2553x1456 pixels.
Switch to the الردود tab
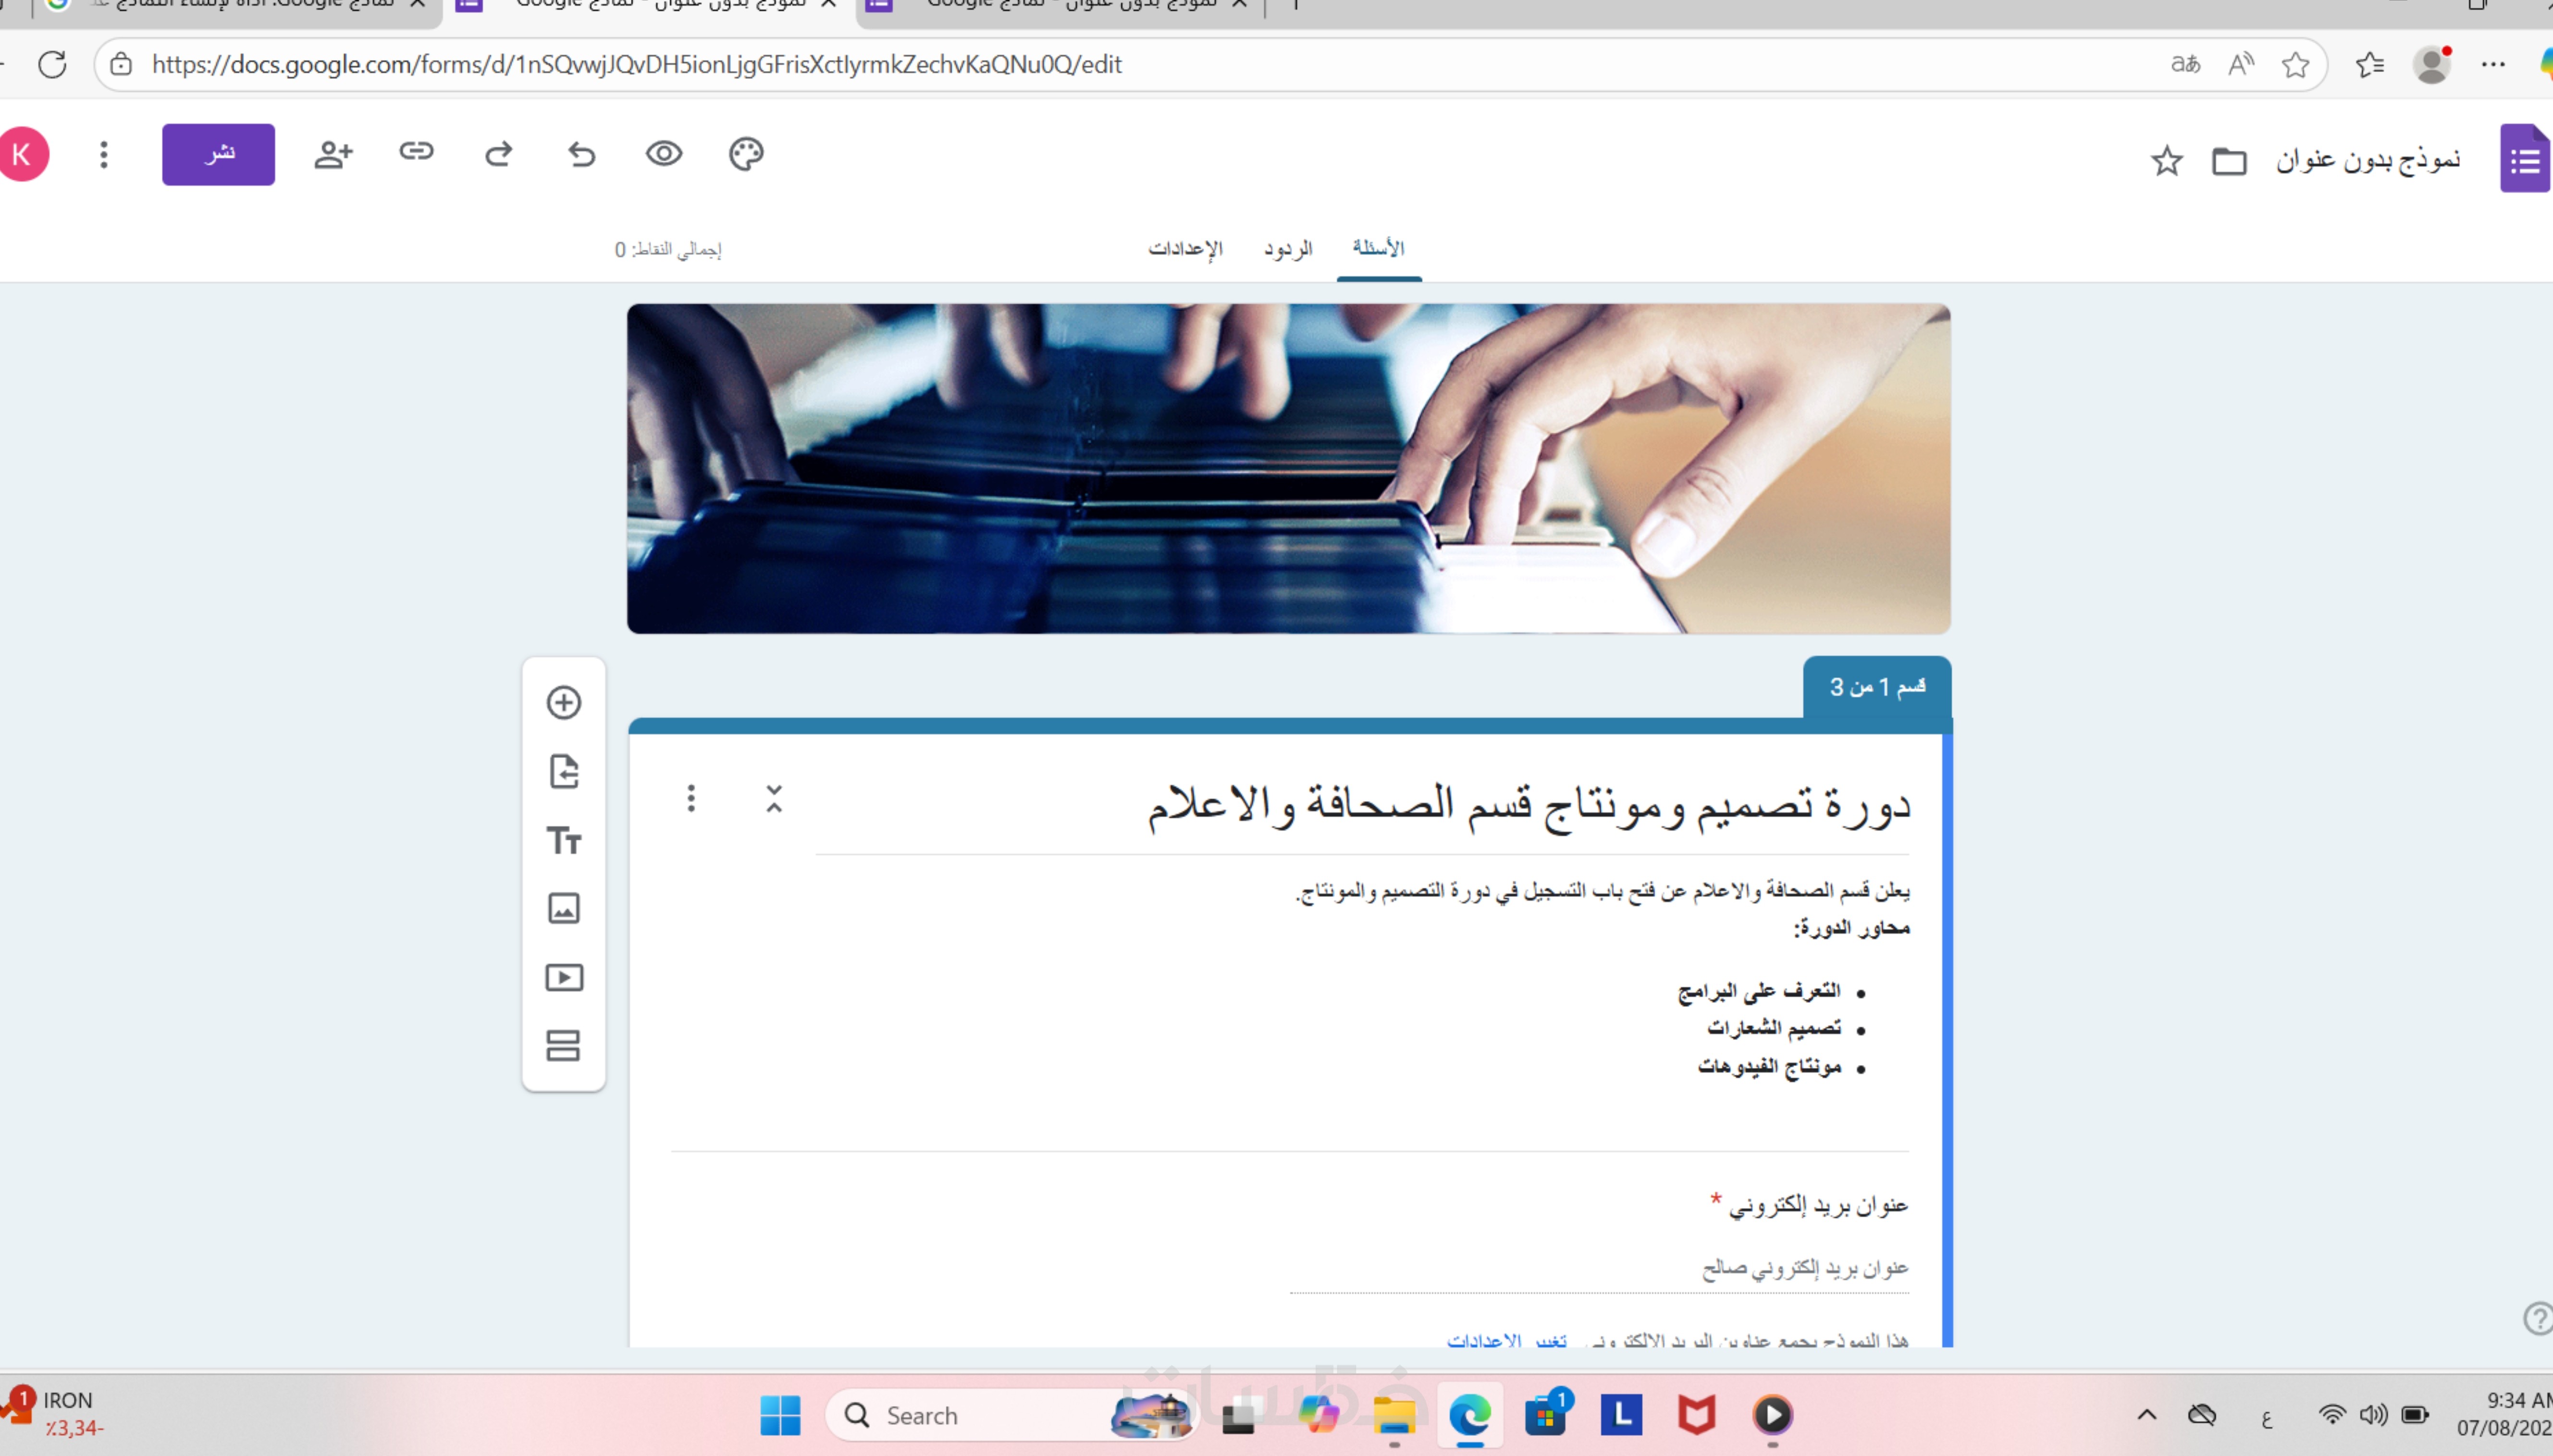coord(1287,248)
